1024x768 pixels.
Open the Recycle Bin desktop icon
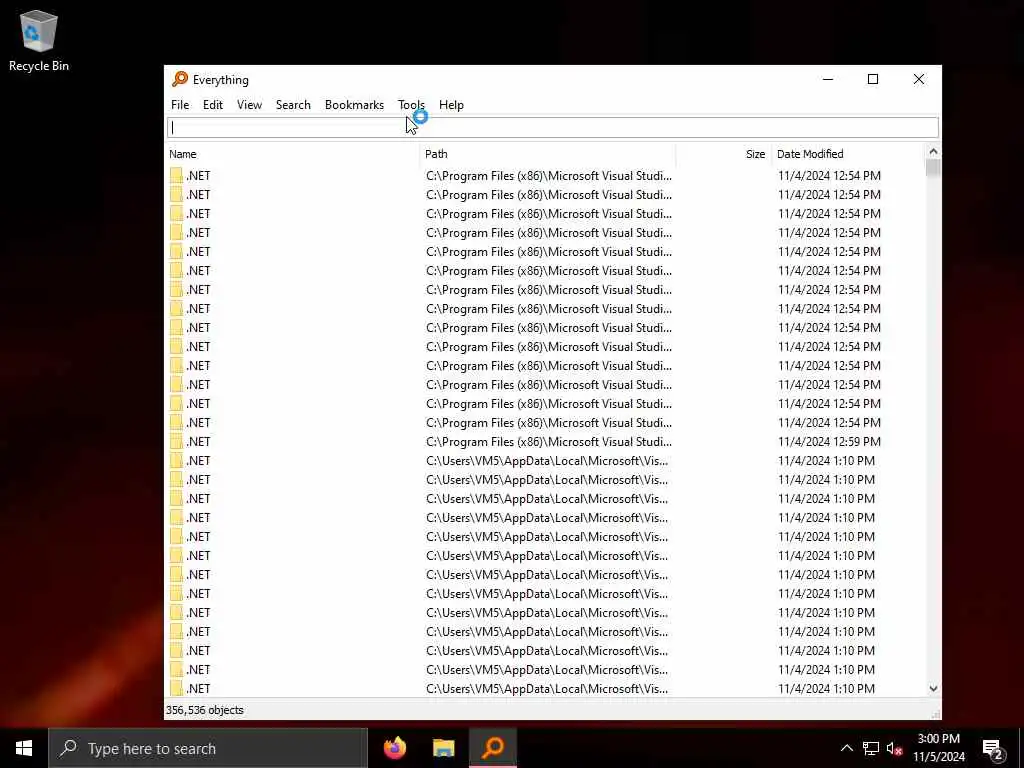(x=39, y=40)
